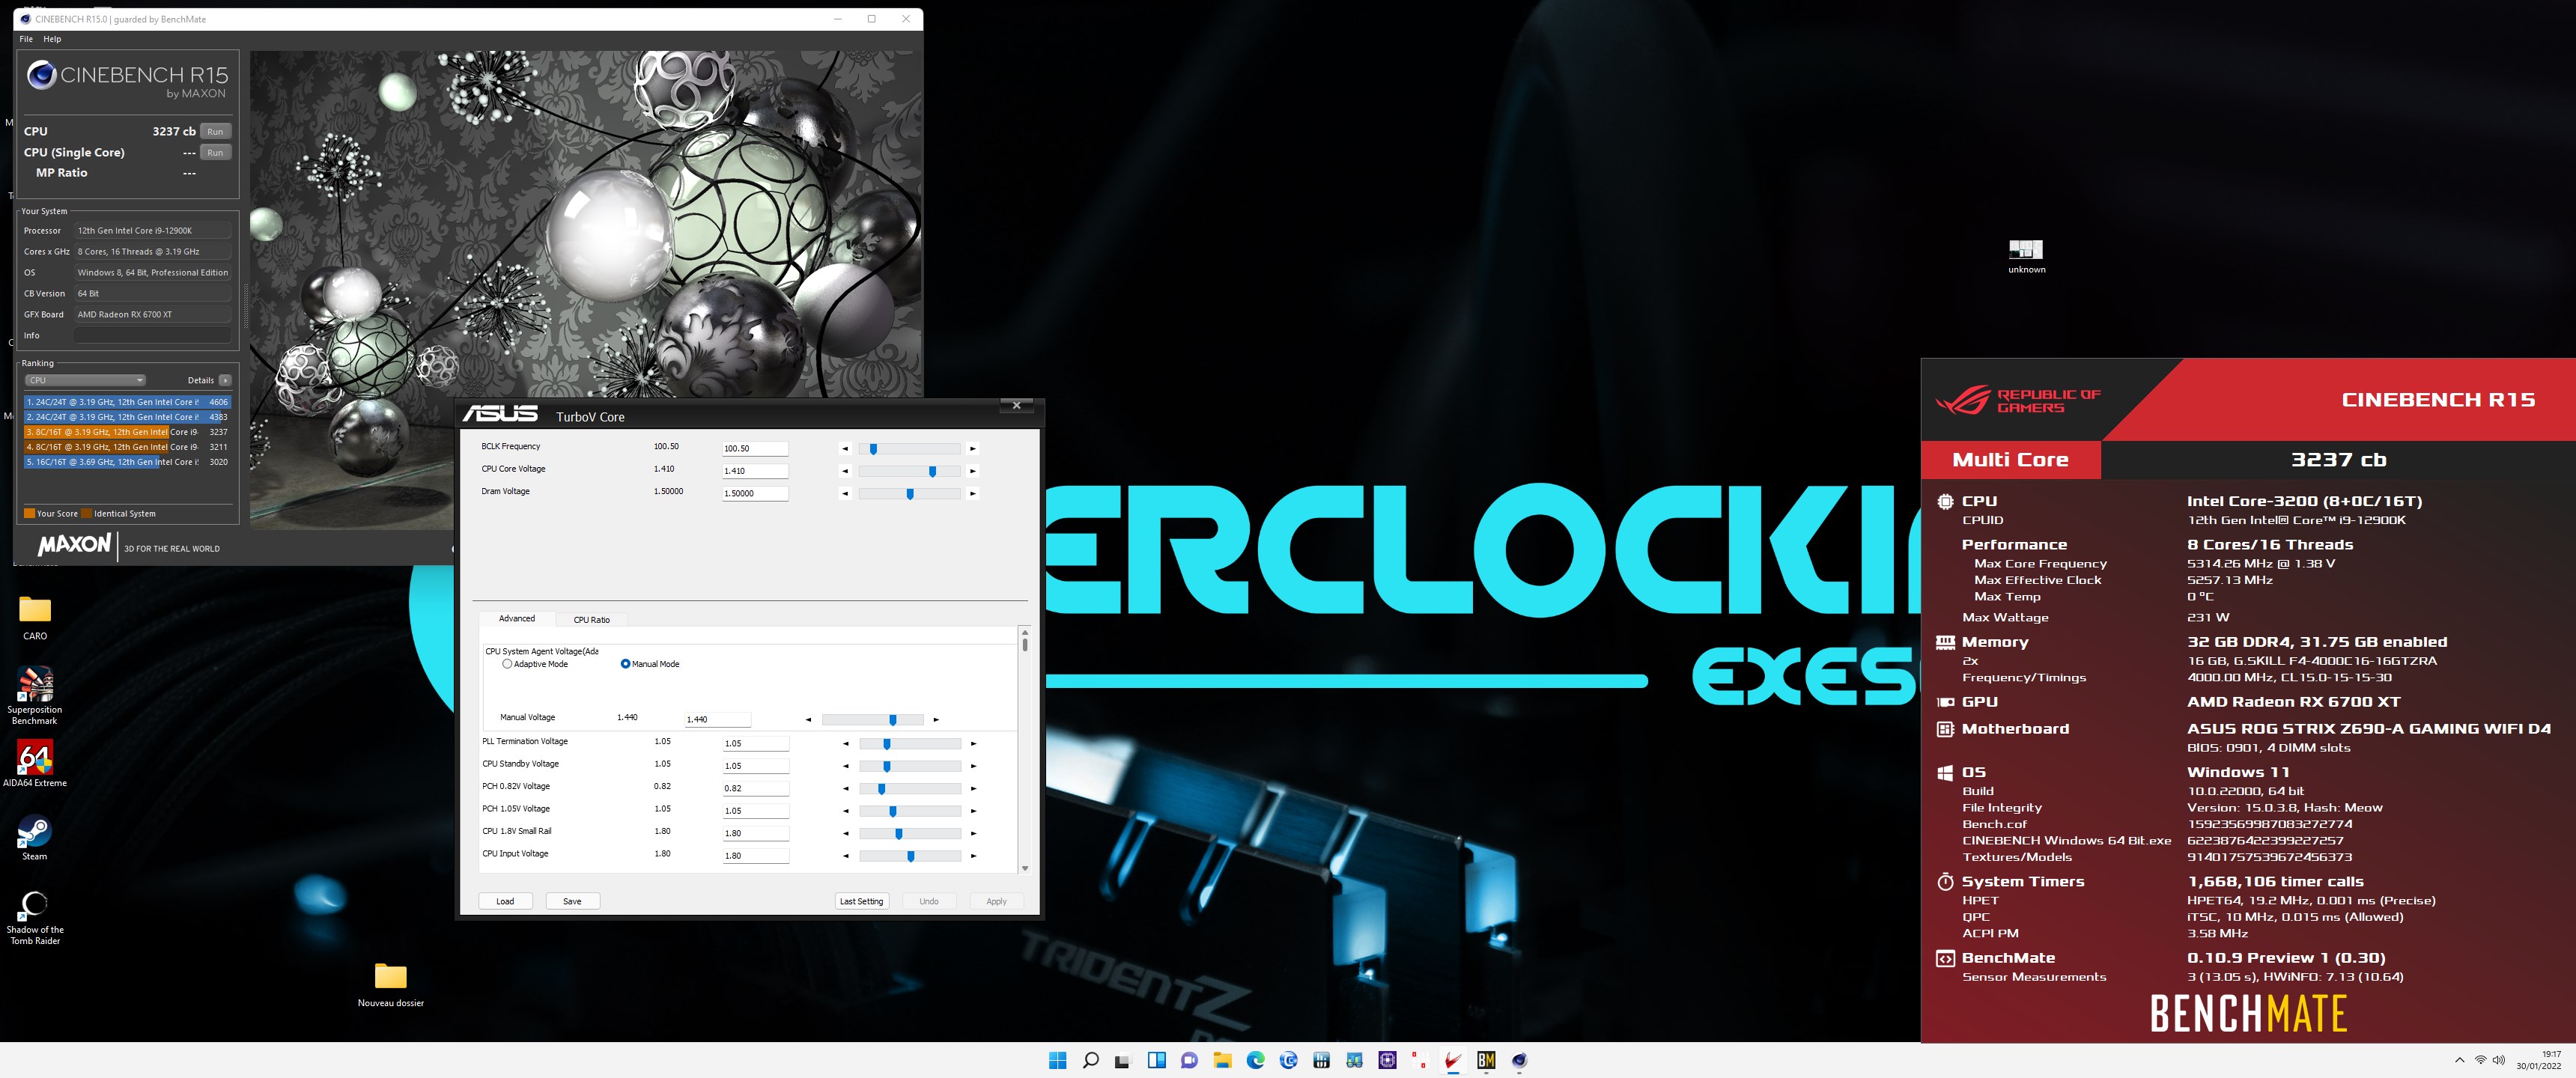Open the Windows Start menu
The width and height of the screenshot is (2576, 1078).
click(x=1057, y=1060)
